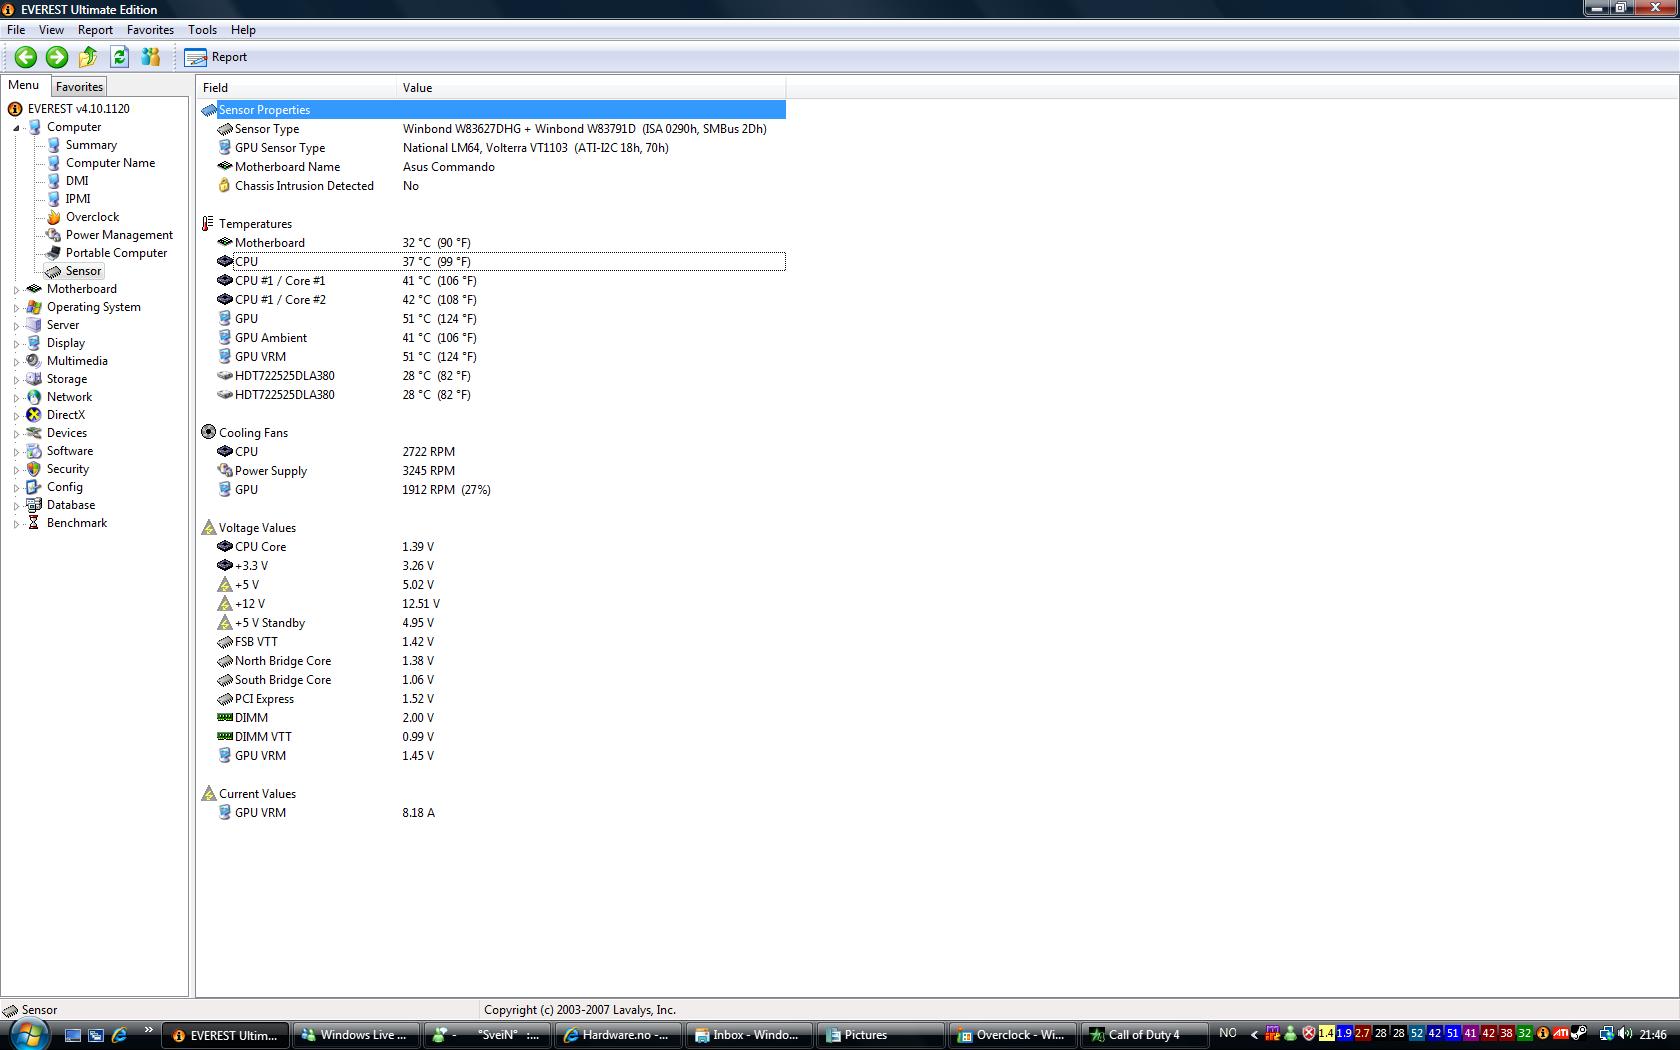Click the Security shield icon in tree

[x=34, y=469]
